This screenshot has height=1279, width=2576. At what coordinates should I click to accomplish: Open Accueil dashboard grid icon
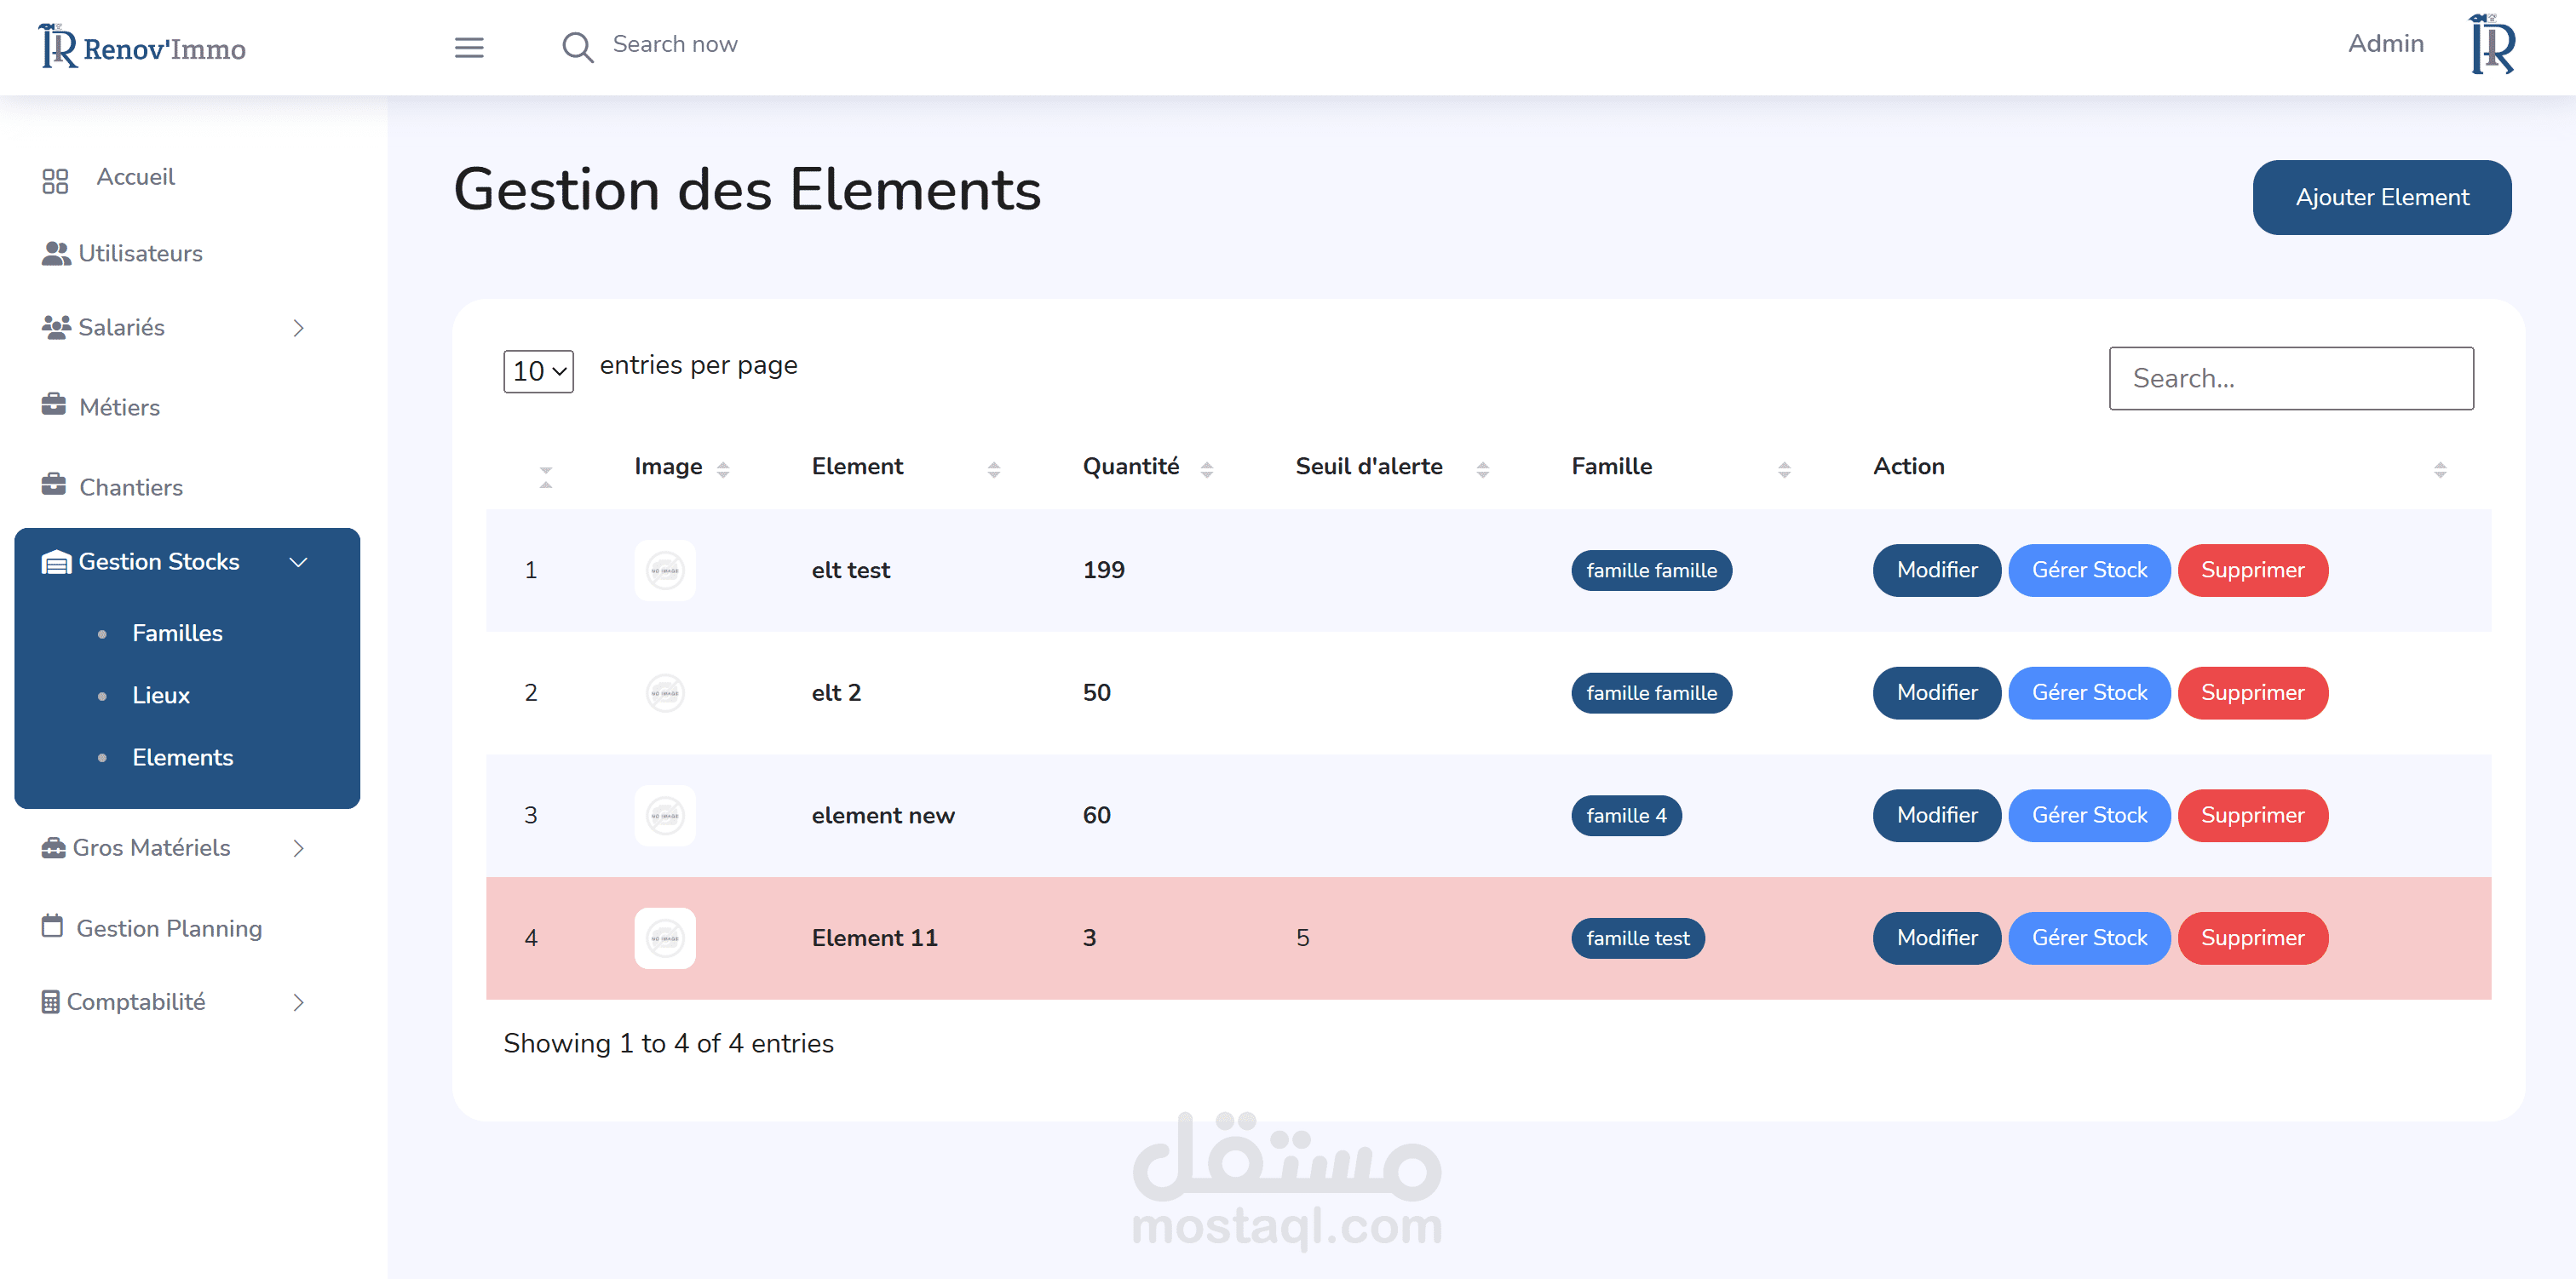(x=55, y=180)
